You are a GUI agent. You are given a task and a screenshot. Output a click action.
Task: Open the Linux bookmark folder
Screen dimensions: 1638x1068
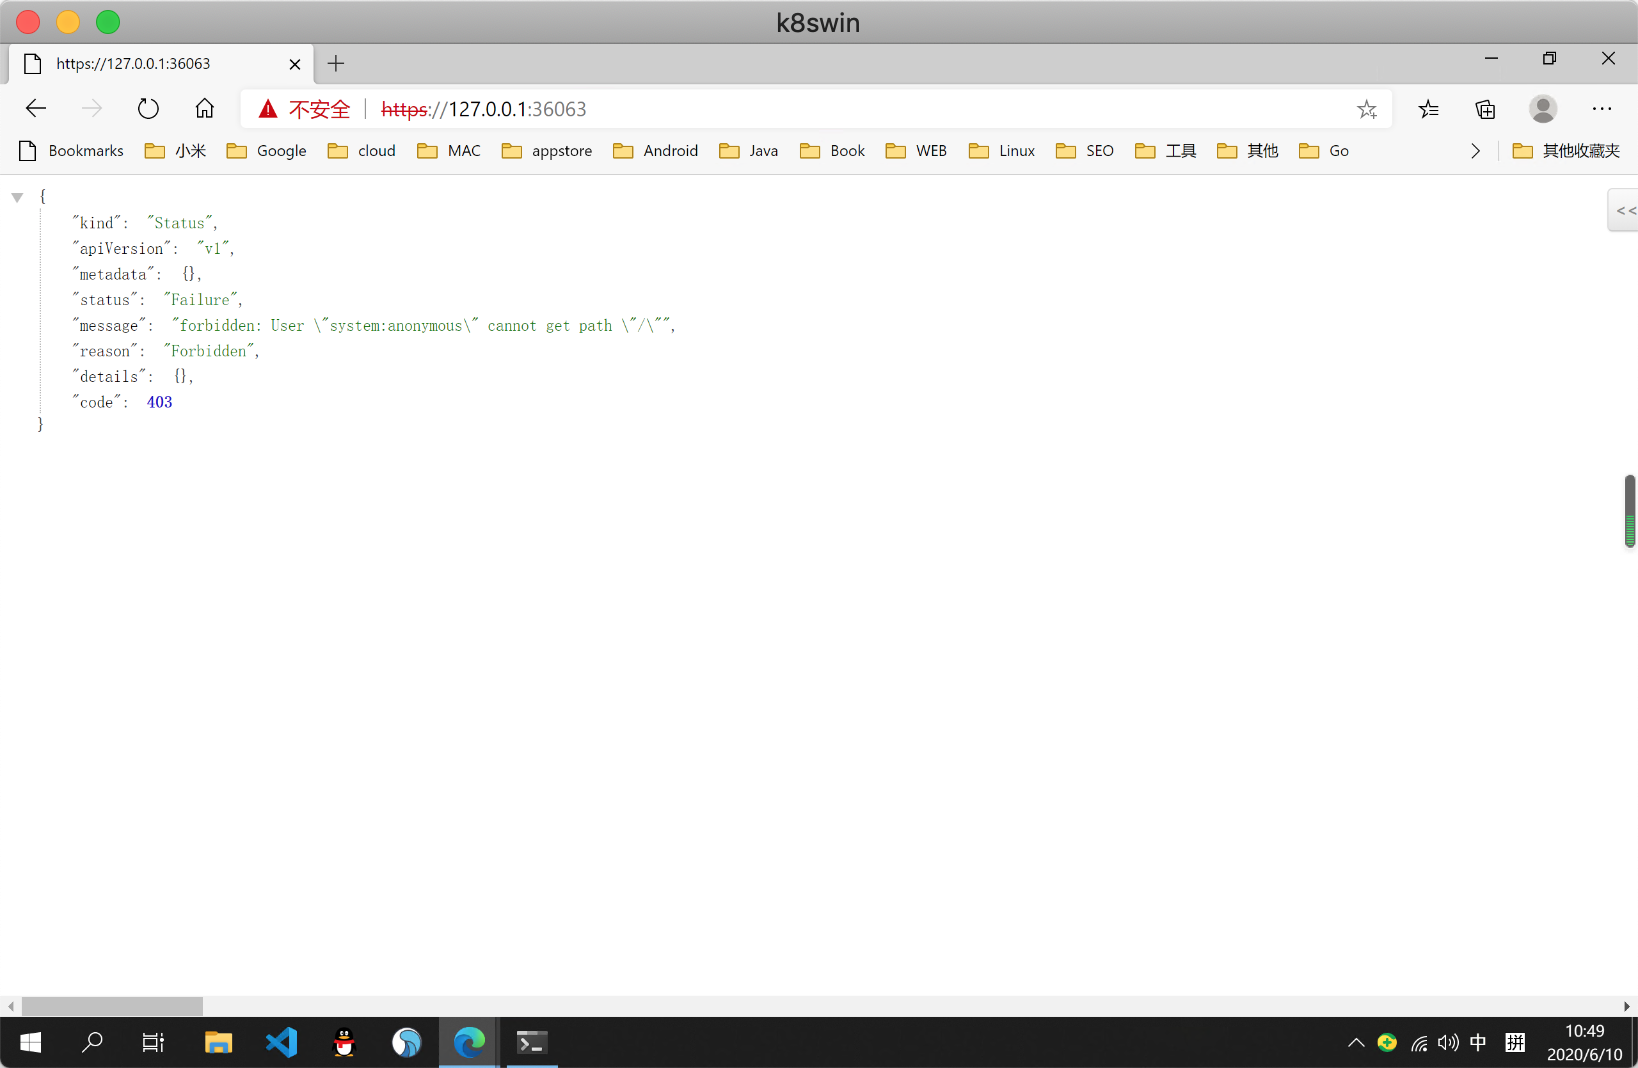[1003, 151]
